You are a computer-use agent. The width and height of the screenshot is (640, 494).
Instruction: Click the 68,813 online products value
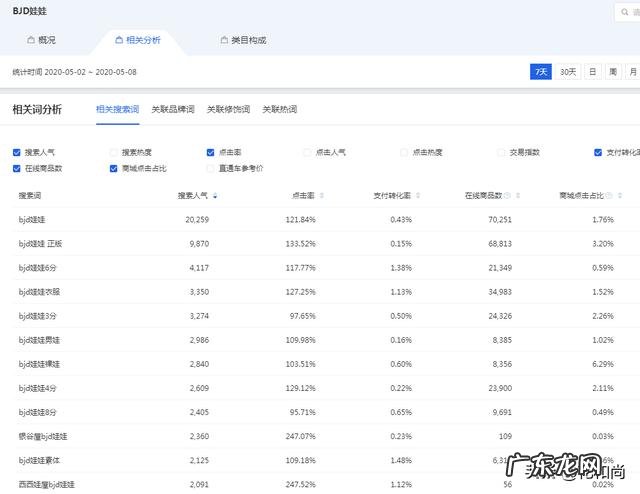500,244
